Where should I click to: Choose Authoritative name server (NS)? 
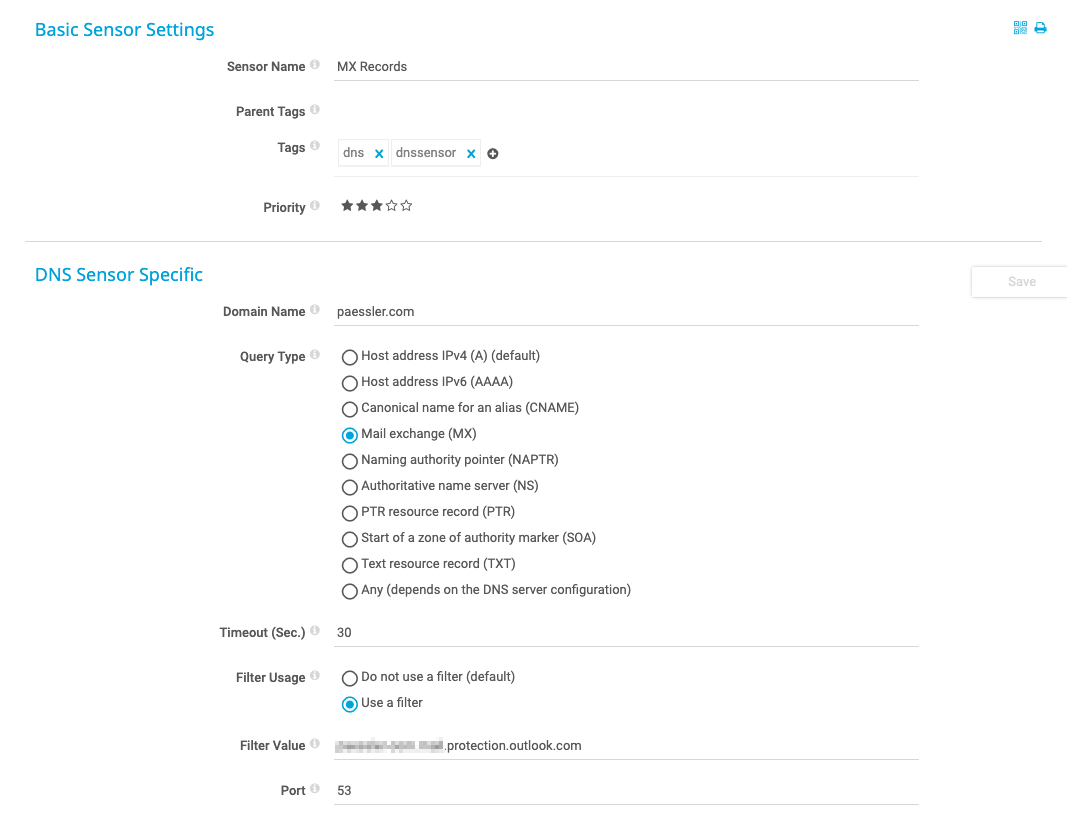tap(350, 487)
